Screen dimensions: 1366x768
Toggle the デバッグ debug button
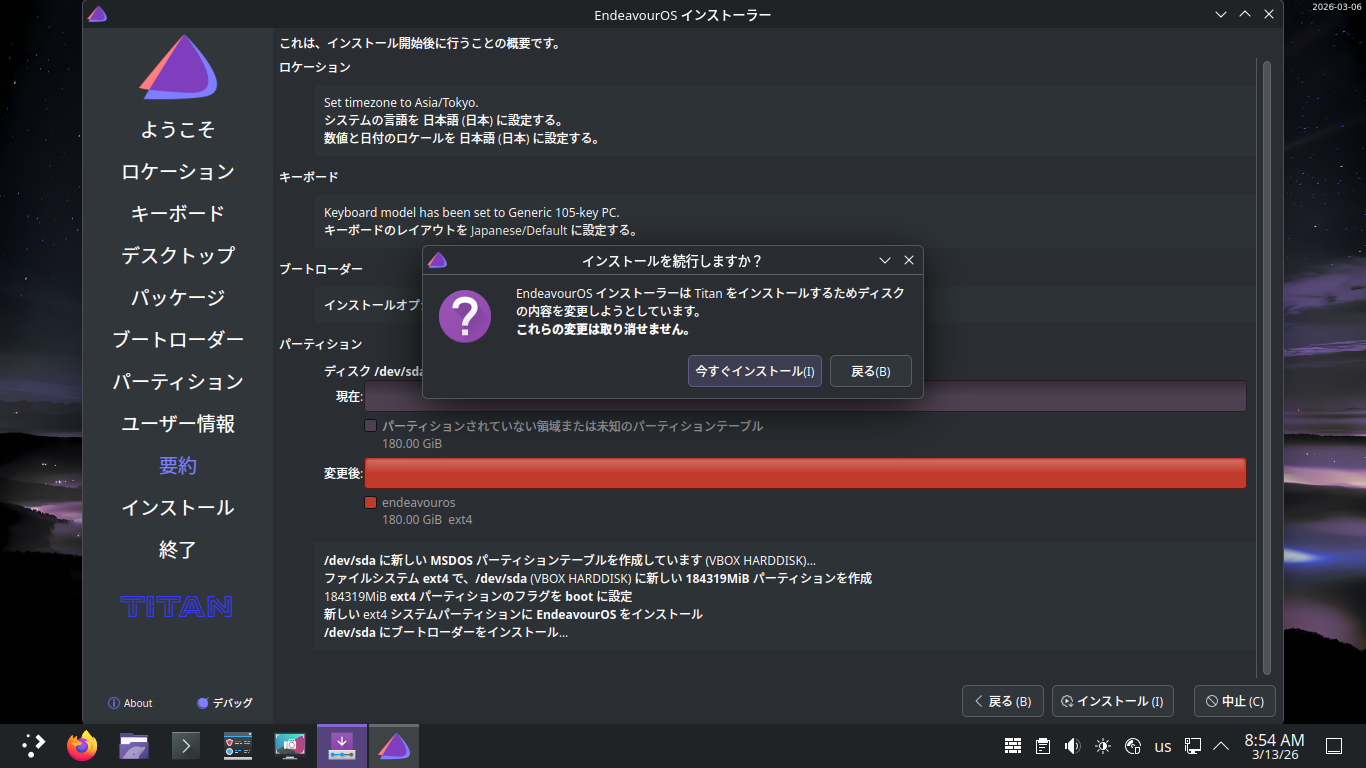[225, 703]
